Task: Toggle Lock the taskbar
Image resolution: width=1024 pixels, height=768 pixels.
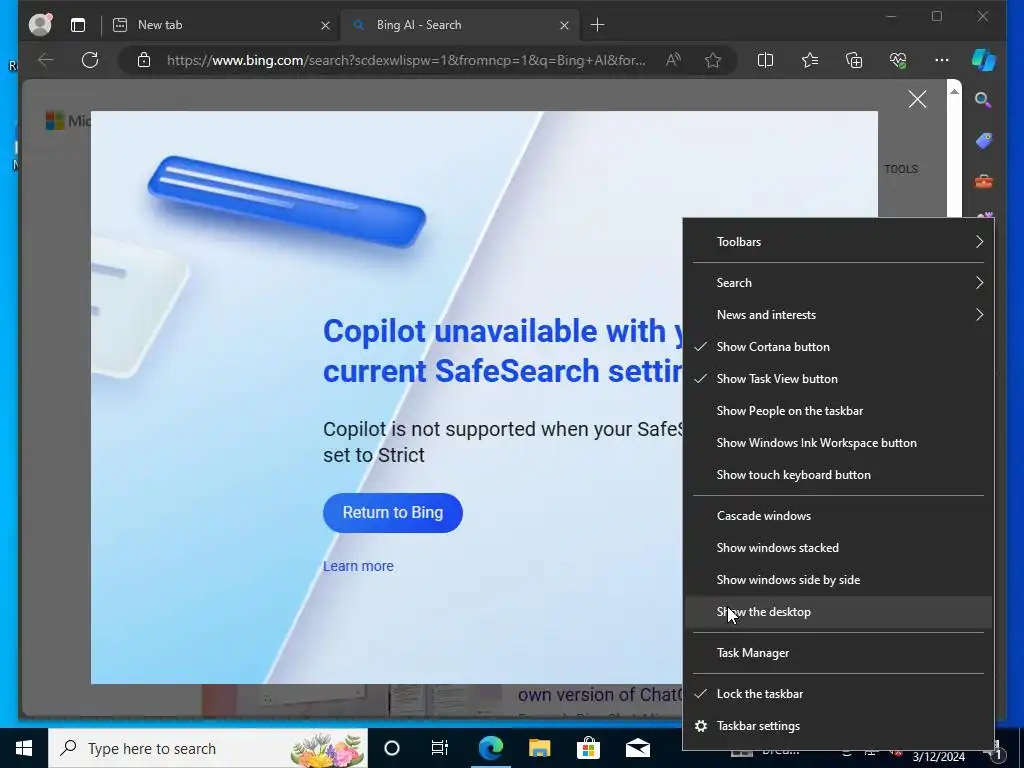Action: tap(838, 694)
